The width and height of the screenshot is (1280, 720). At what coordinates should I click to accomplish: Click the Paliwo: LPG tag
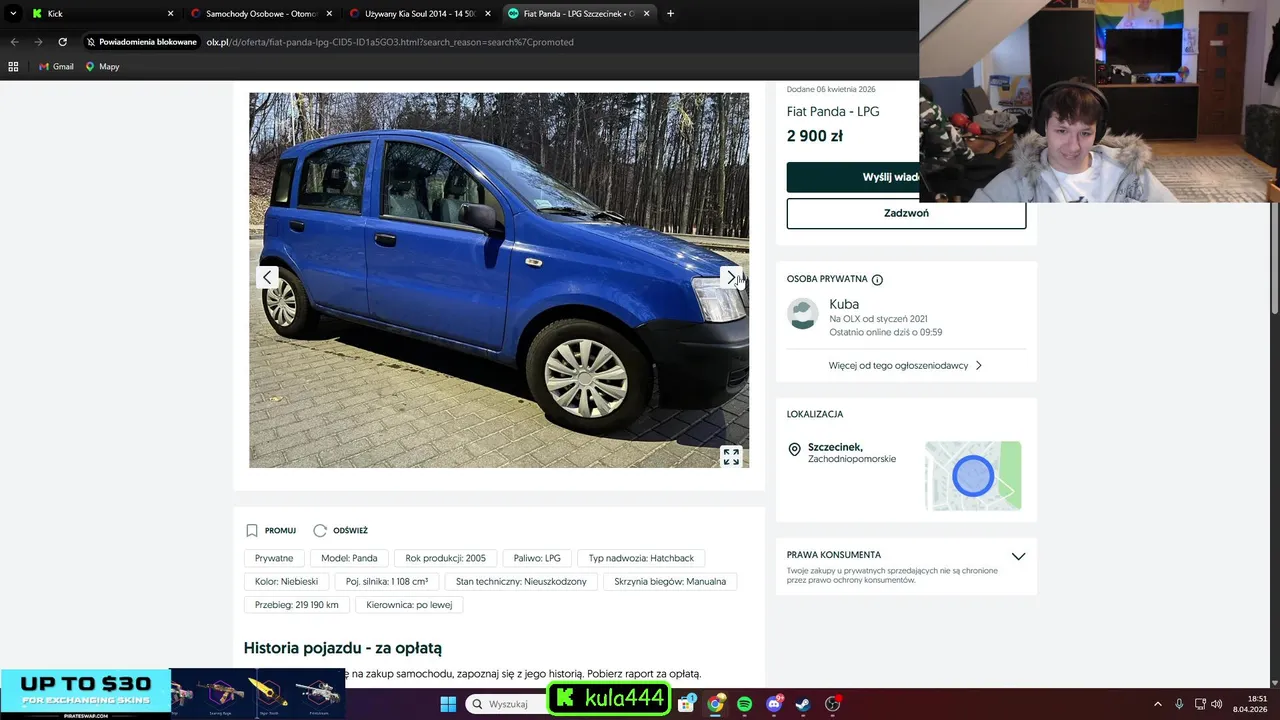pos(537,557)
